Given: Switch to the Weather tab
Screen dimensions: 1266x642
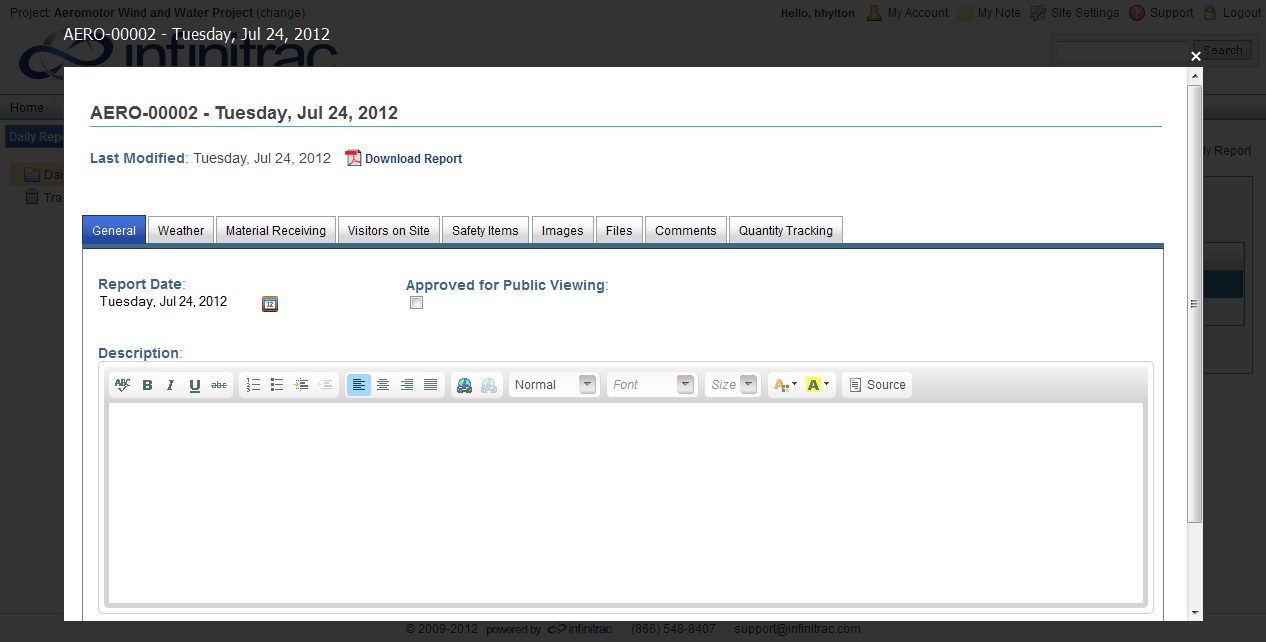Looking at the screenshot, I should [x=181, y=231].
